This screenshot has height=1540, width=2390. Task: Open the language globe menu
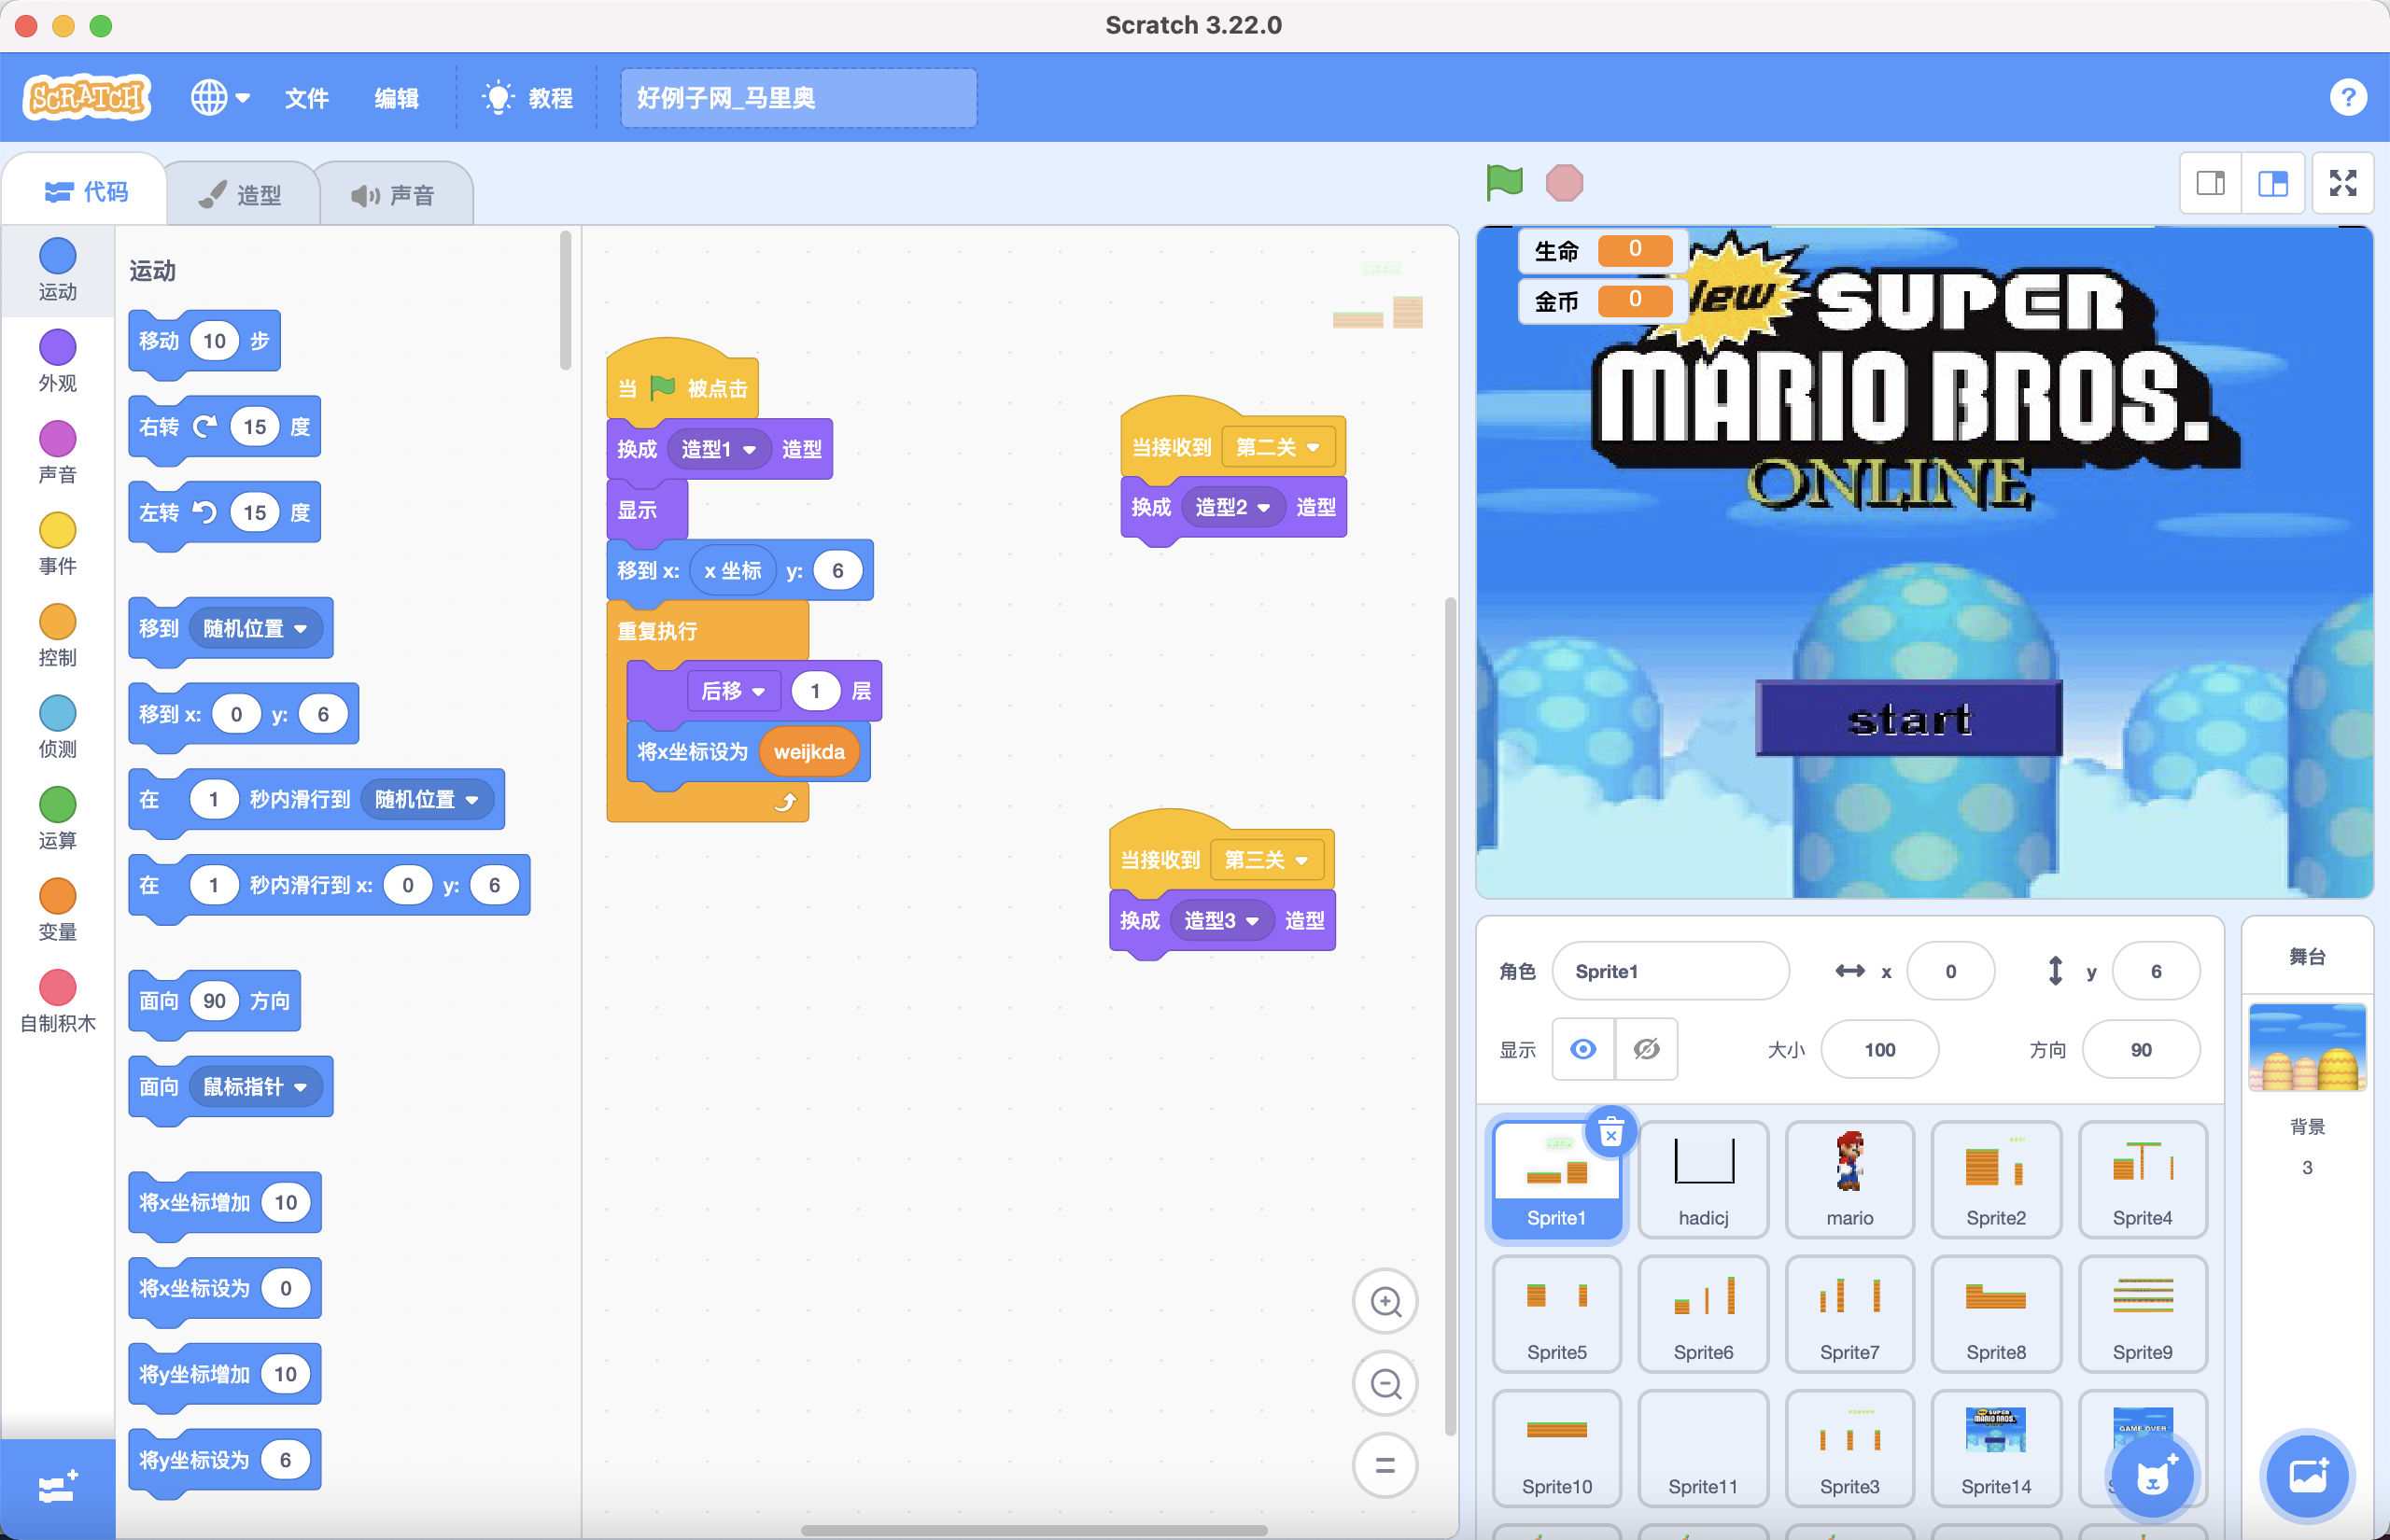[220, 98]
